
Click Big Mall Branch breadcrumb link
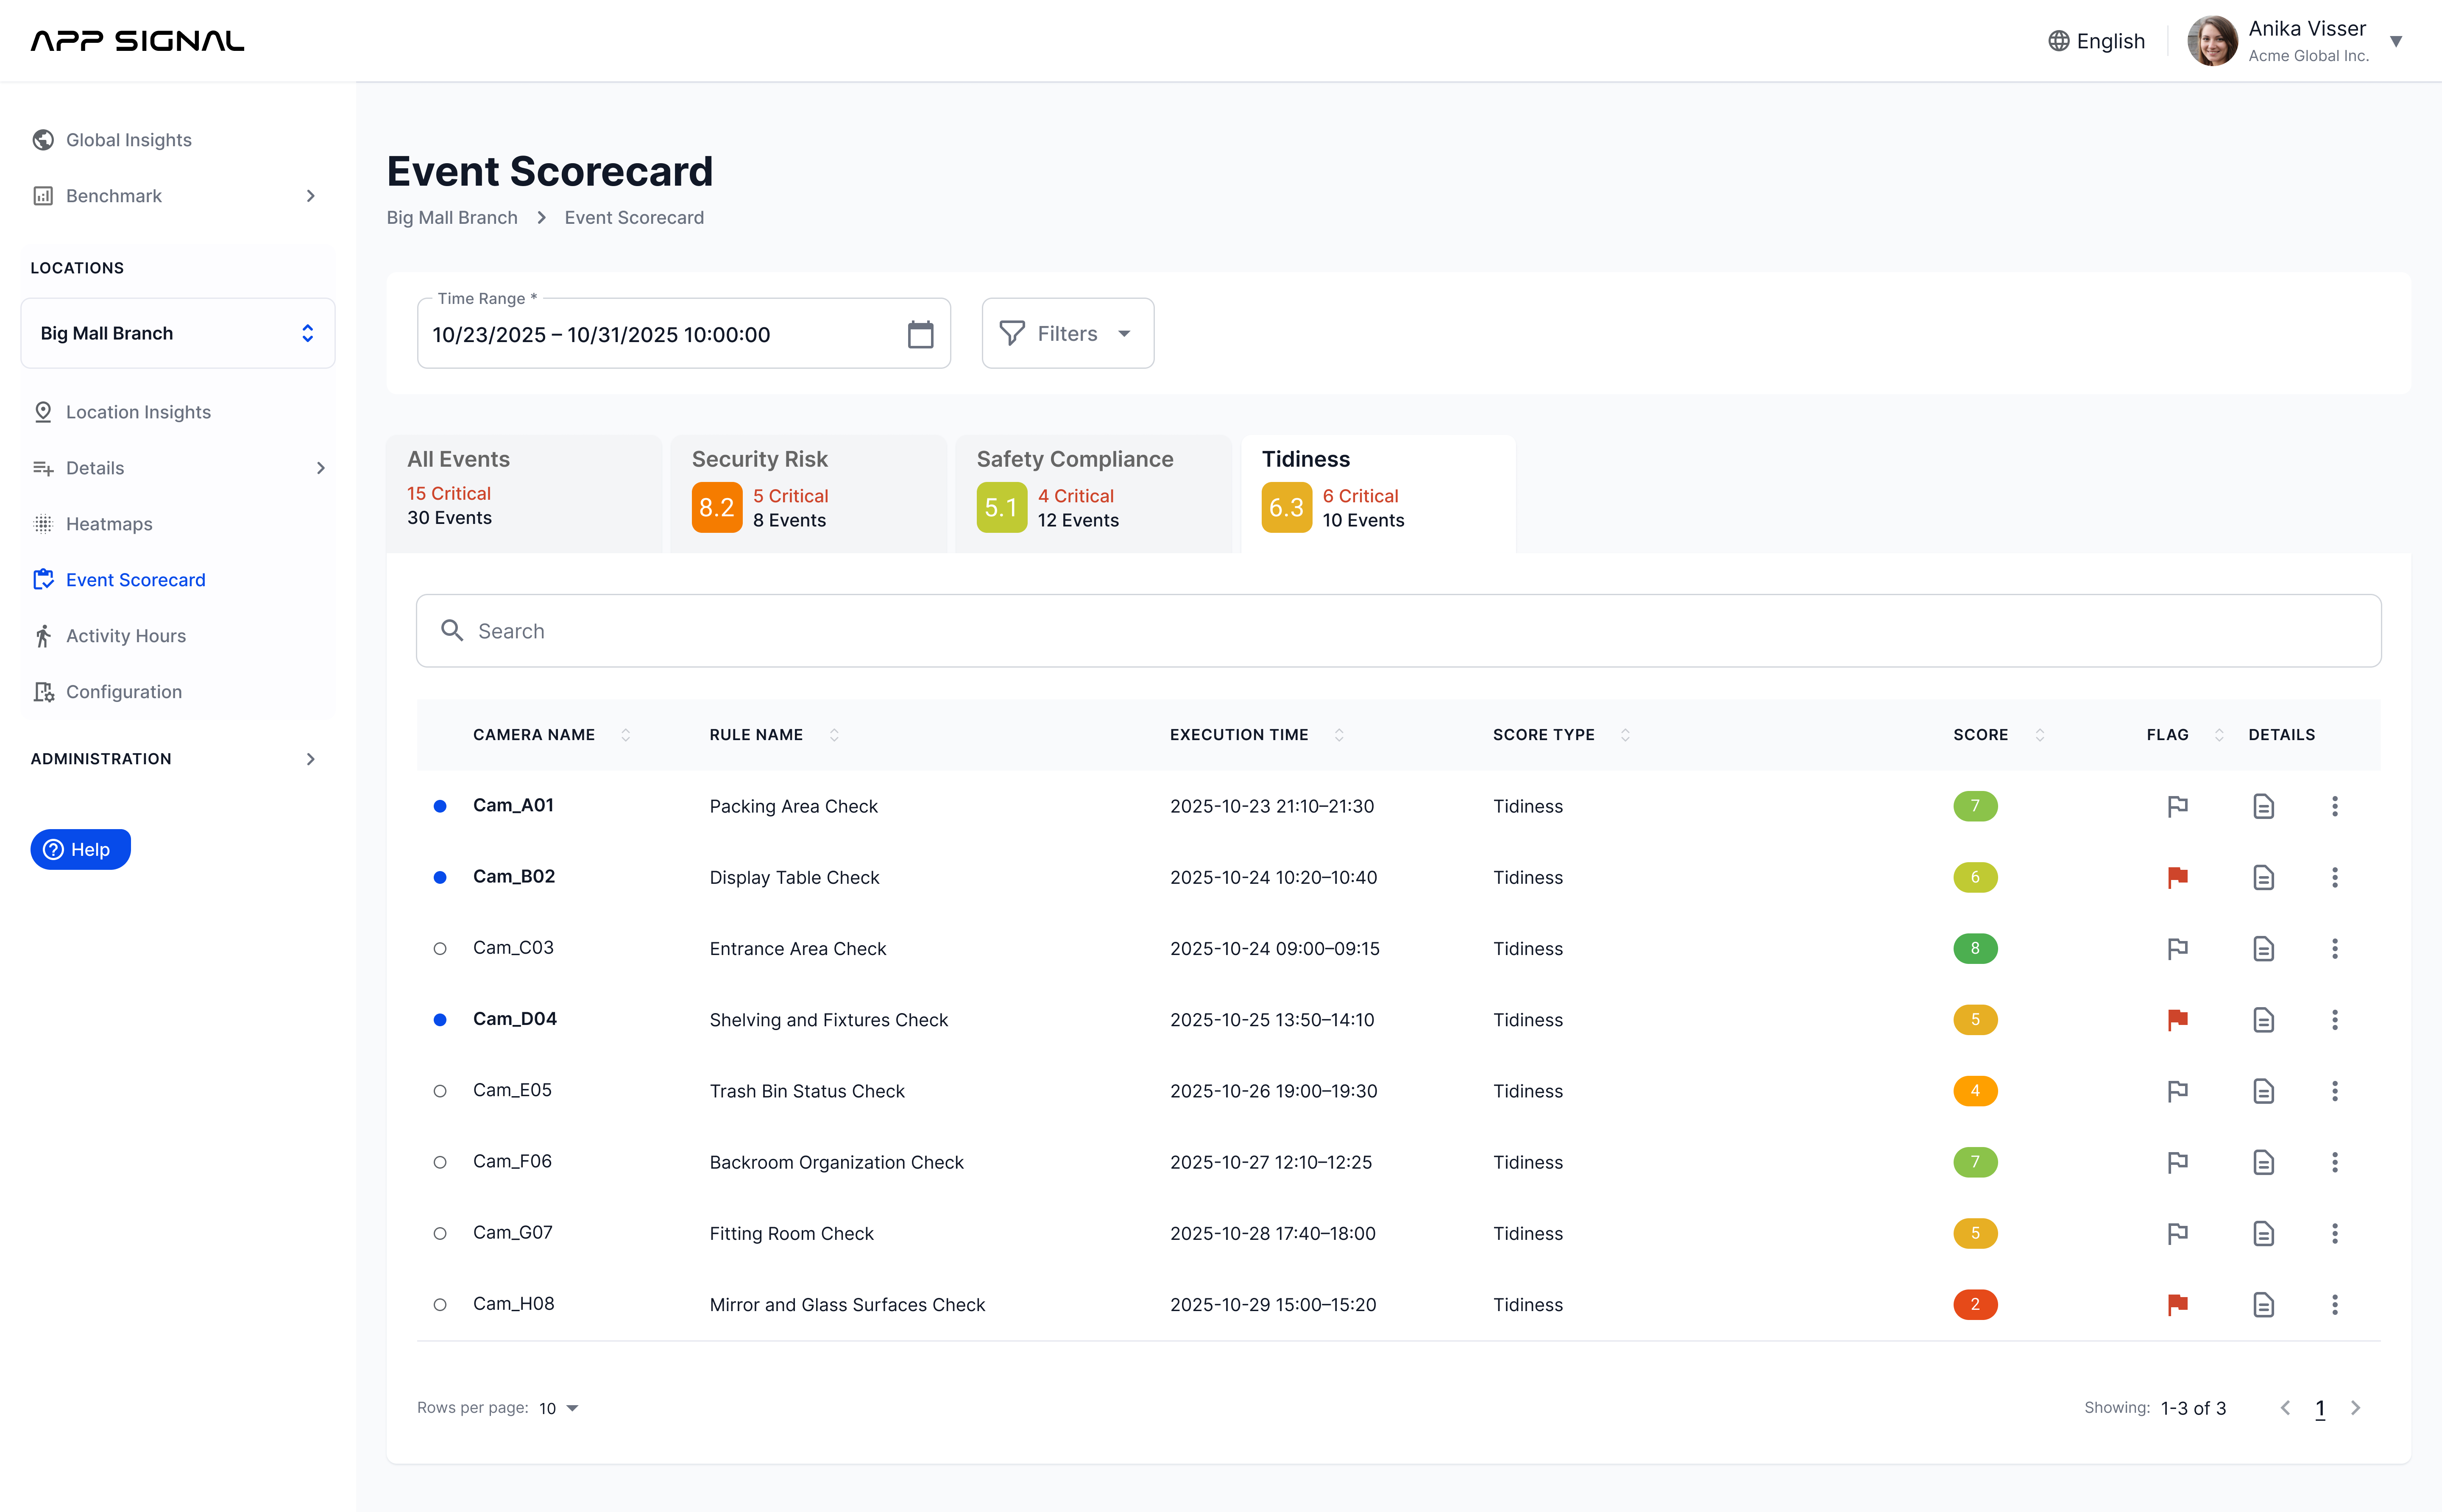tap(452, 218)
